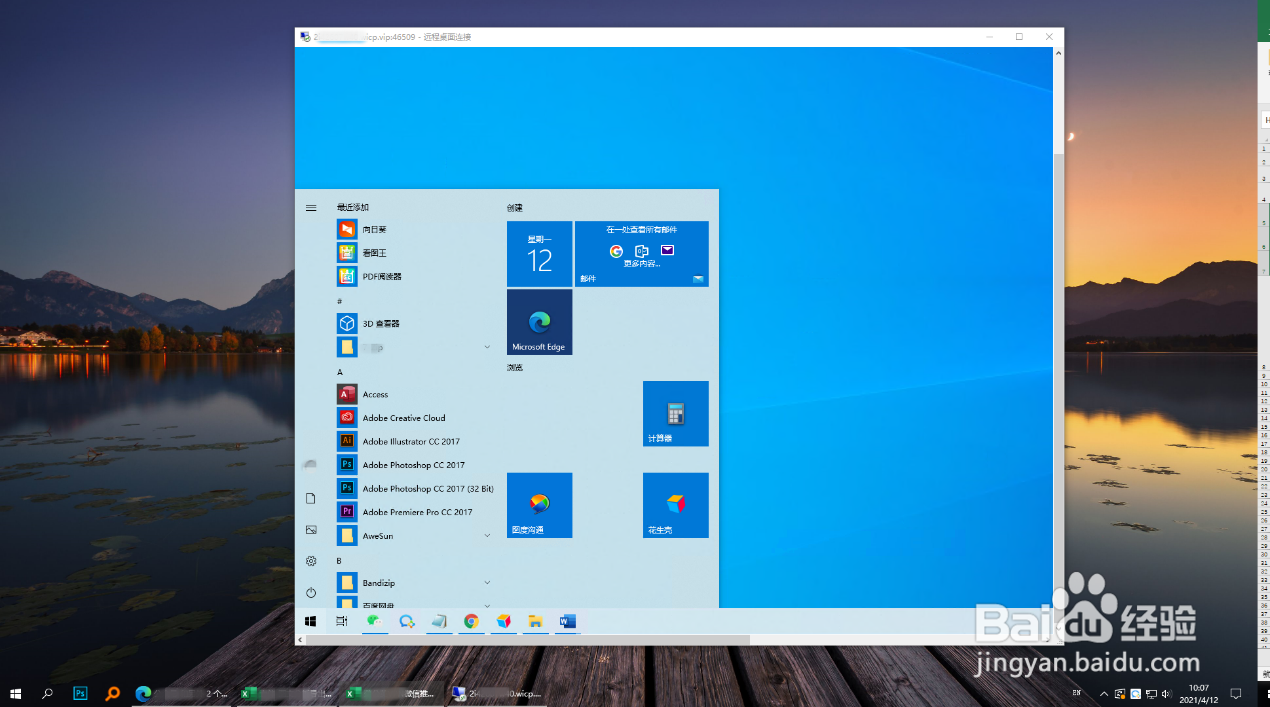This screenshot has height=707, width=1270.
Task: Click the input language indicator in tray
Action: tap(1077, 693)
